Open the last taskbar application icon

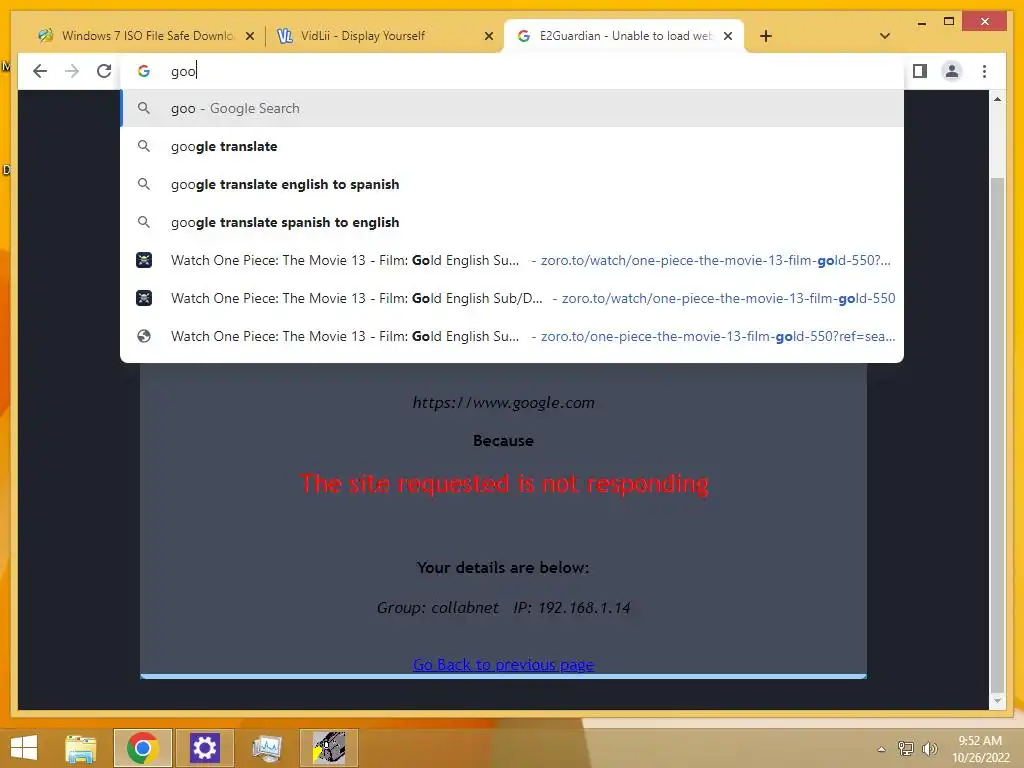click(328, 748)
